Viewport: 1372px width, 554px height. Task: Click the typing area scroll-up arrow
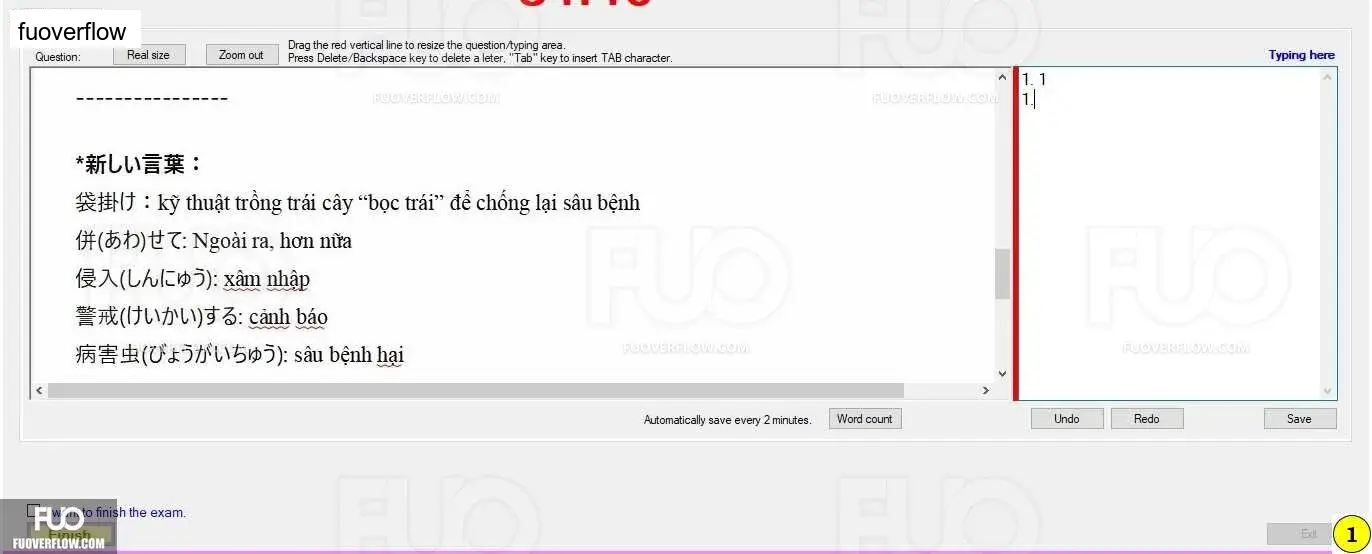1329,77
